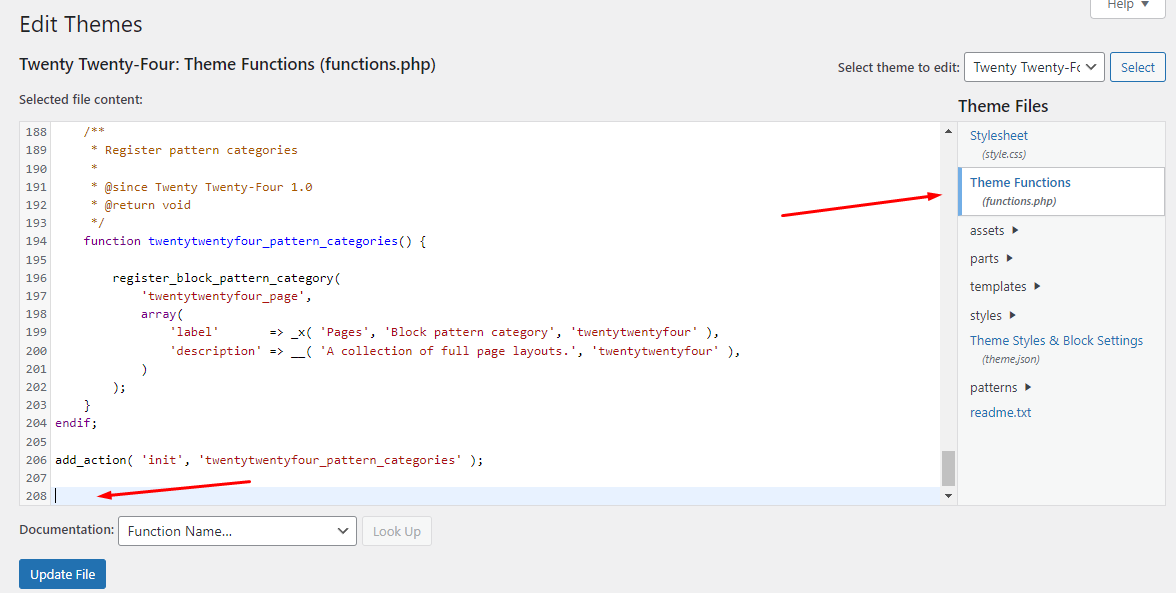Click '@since Twenty Twenty-Four 1.0' comment line
The width and height of the screenshot is (1176, 593).
[x=202, y=187]
